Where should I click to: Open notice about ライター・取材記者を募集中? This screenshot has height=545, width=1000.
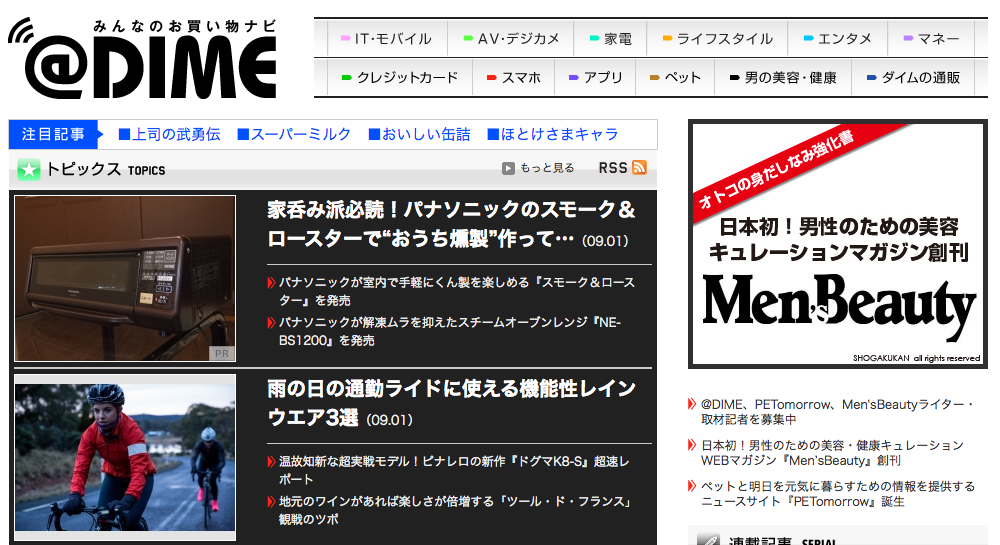coord(837,412)
